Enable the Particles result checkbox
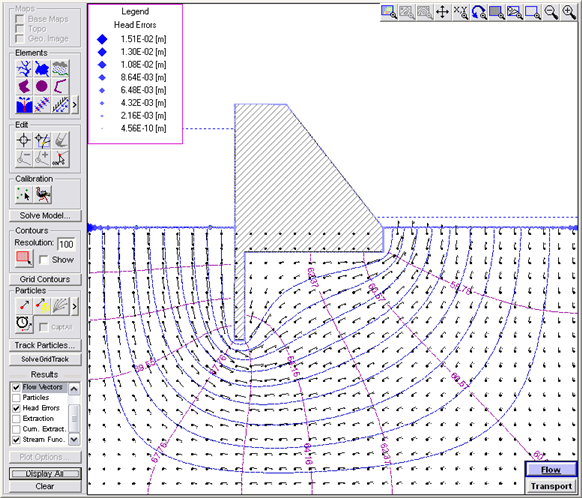Viewport: 582px width, 498px height. pos(16,398)
